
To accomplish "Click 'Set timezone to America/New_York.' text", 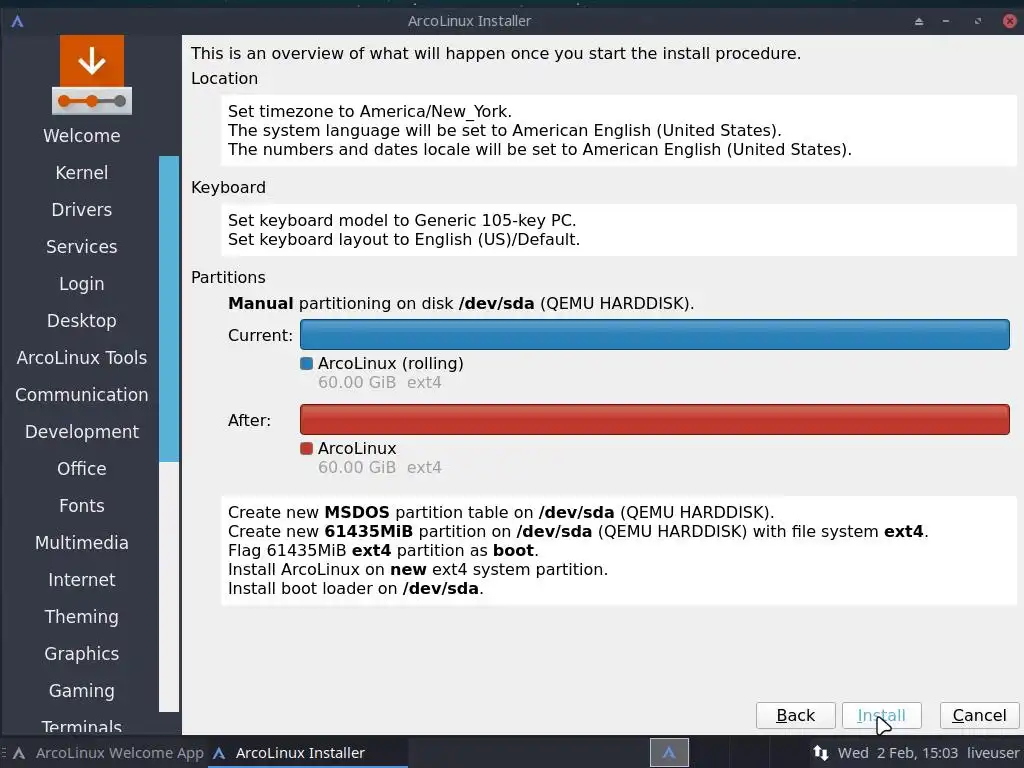I will (370, 111).
